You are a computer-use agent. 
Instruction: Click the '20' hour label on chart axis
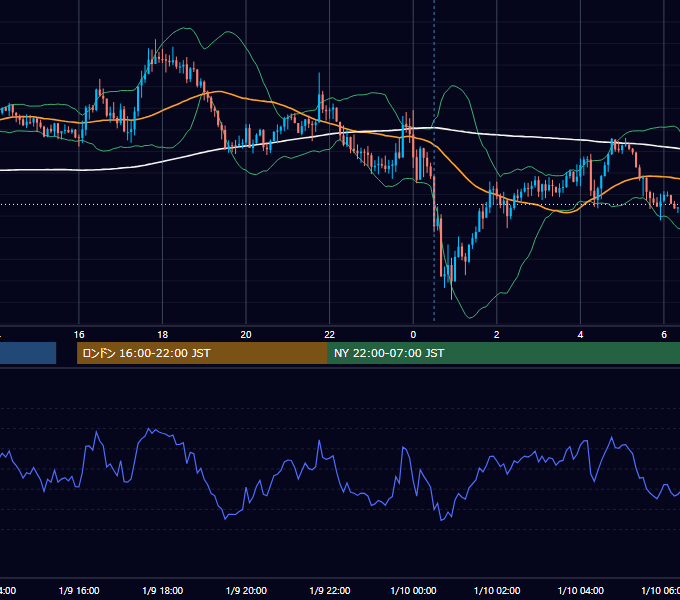point(246,335)
